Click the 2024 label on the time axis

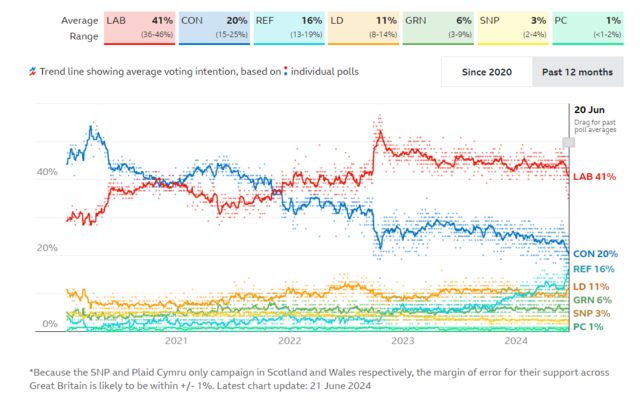click(517, 341)
